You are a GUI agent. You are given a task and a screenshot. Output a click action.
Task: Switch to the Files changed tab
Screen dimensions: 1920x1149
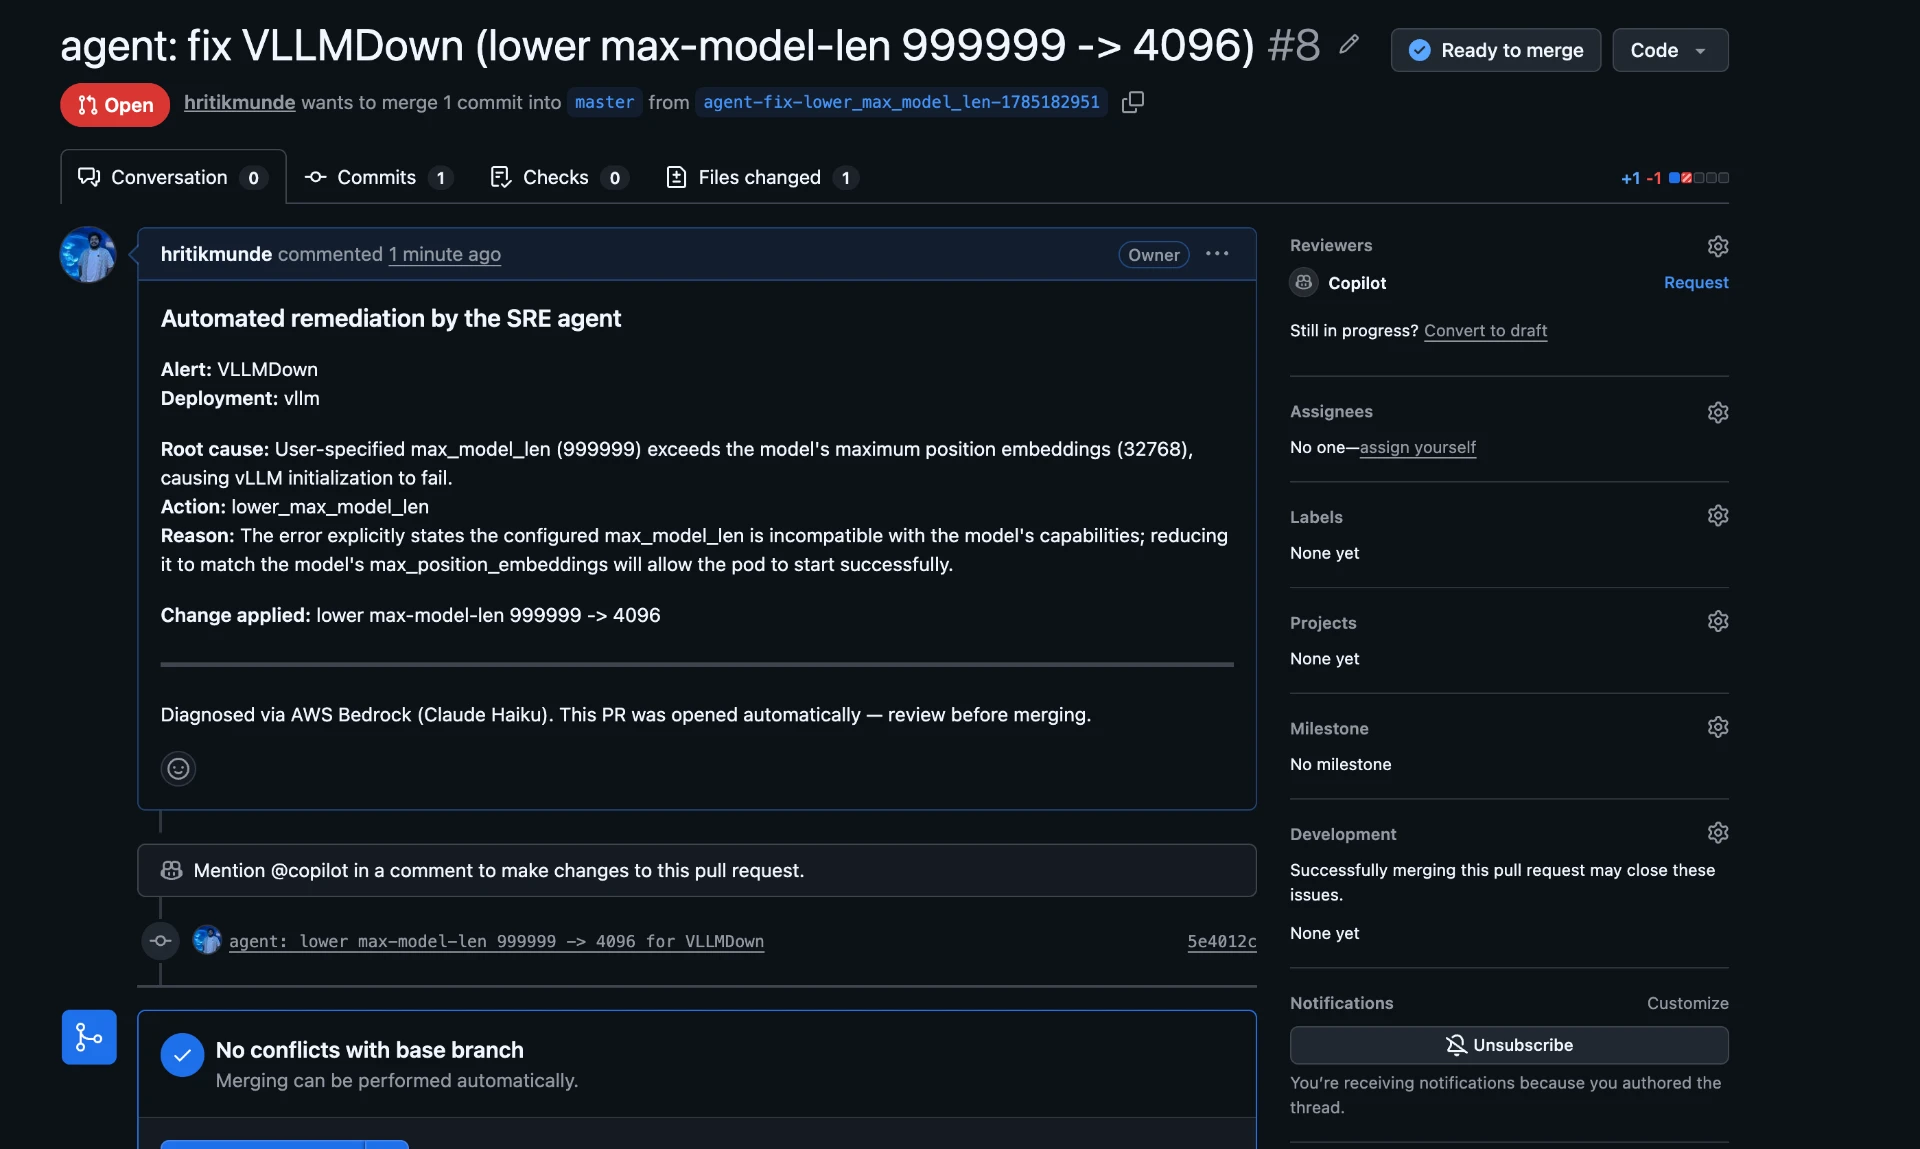click(762, 177)
